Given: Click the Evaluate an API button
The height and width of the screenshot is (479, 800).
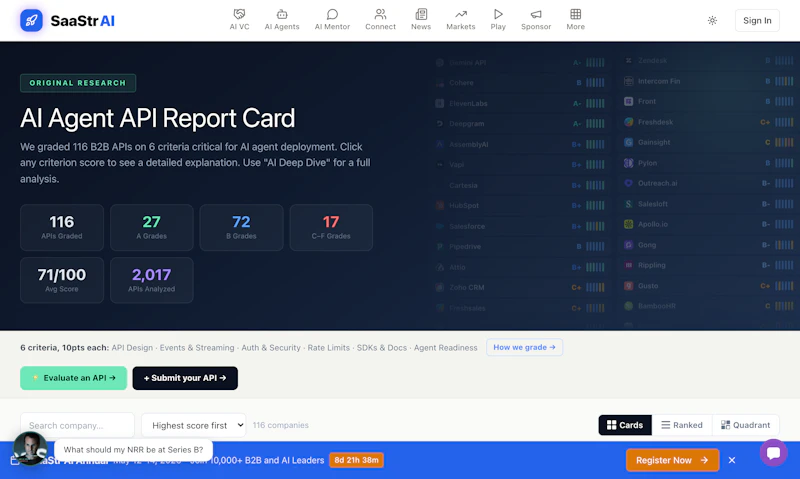Looking at the screenshot, I should pyautogui.click(x=73, y=378).
